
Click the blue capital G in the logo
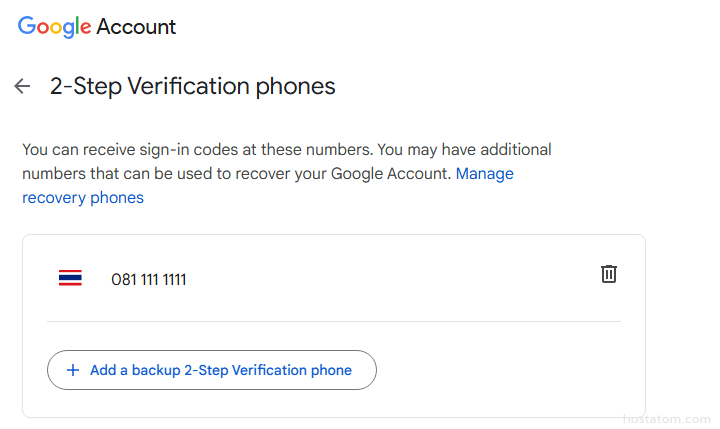point(27,26)
